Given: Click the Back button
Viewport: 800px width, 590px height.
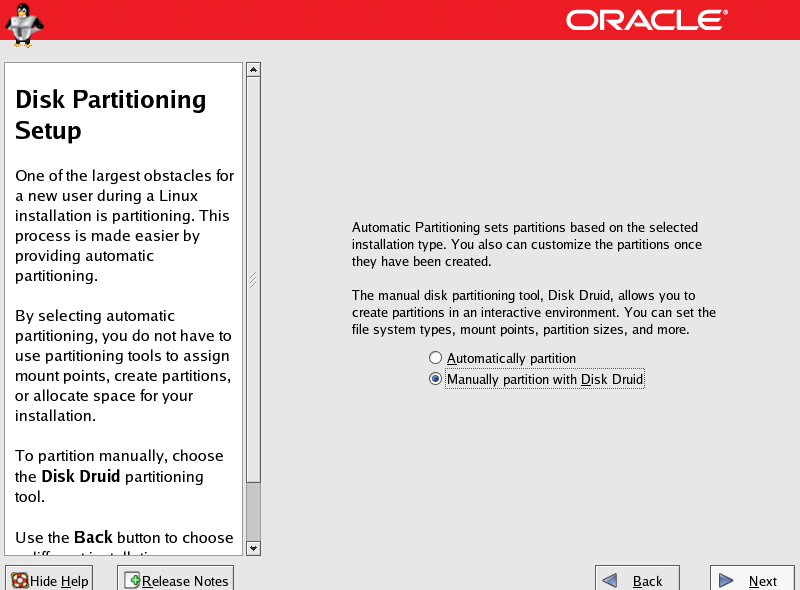Looking at the screenshot, I should [637, 580].
